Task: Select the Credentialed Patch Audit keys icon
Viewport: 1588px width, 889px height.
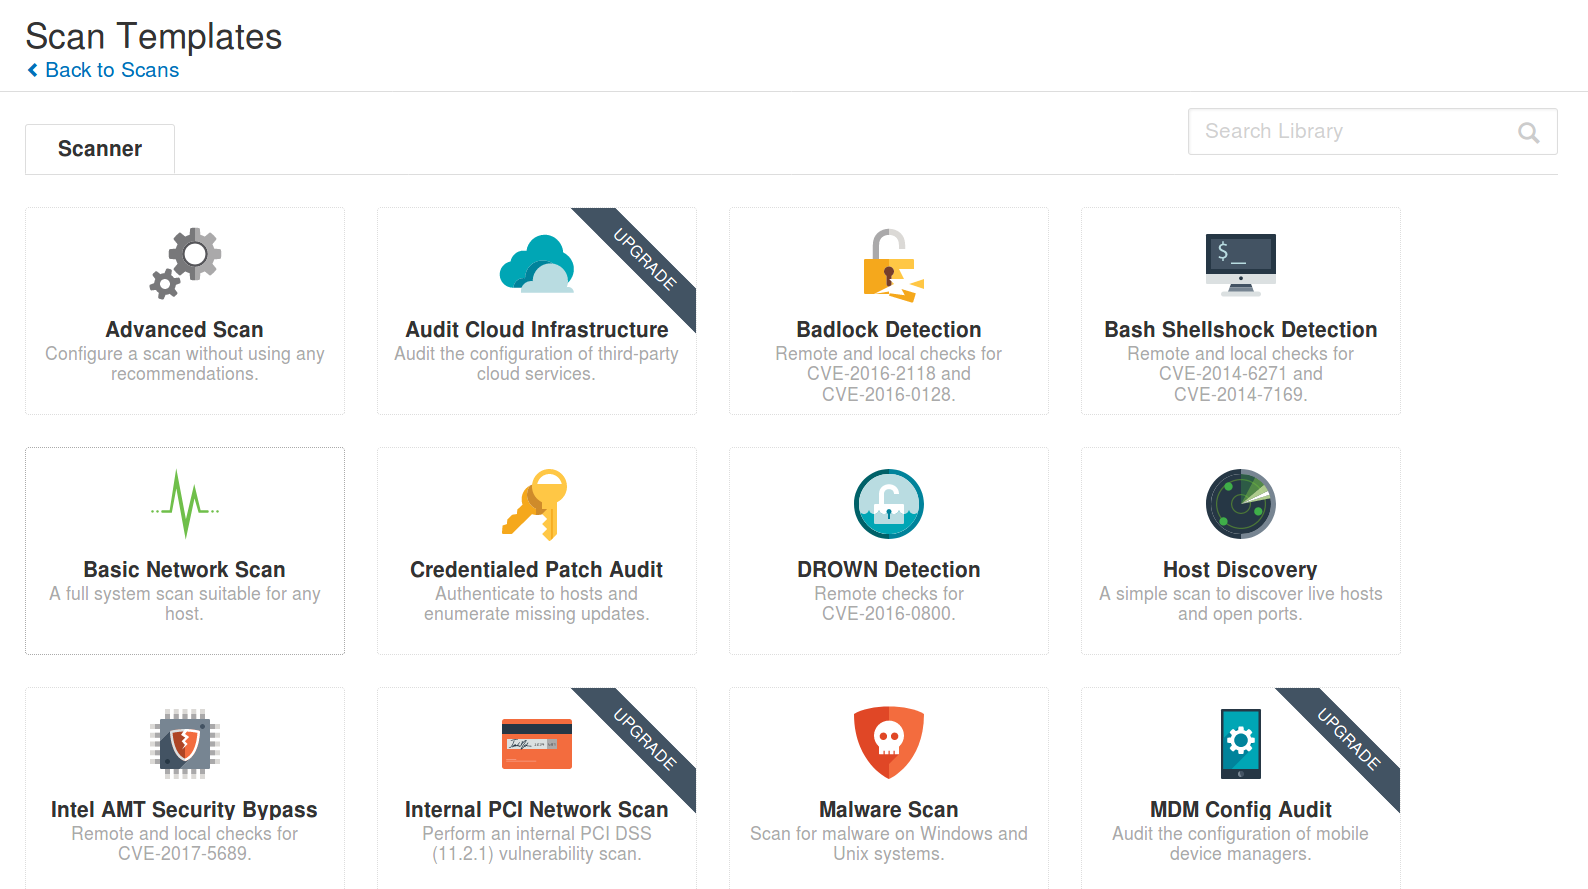Action: [536, 504]
